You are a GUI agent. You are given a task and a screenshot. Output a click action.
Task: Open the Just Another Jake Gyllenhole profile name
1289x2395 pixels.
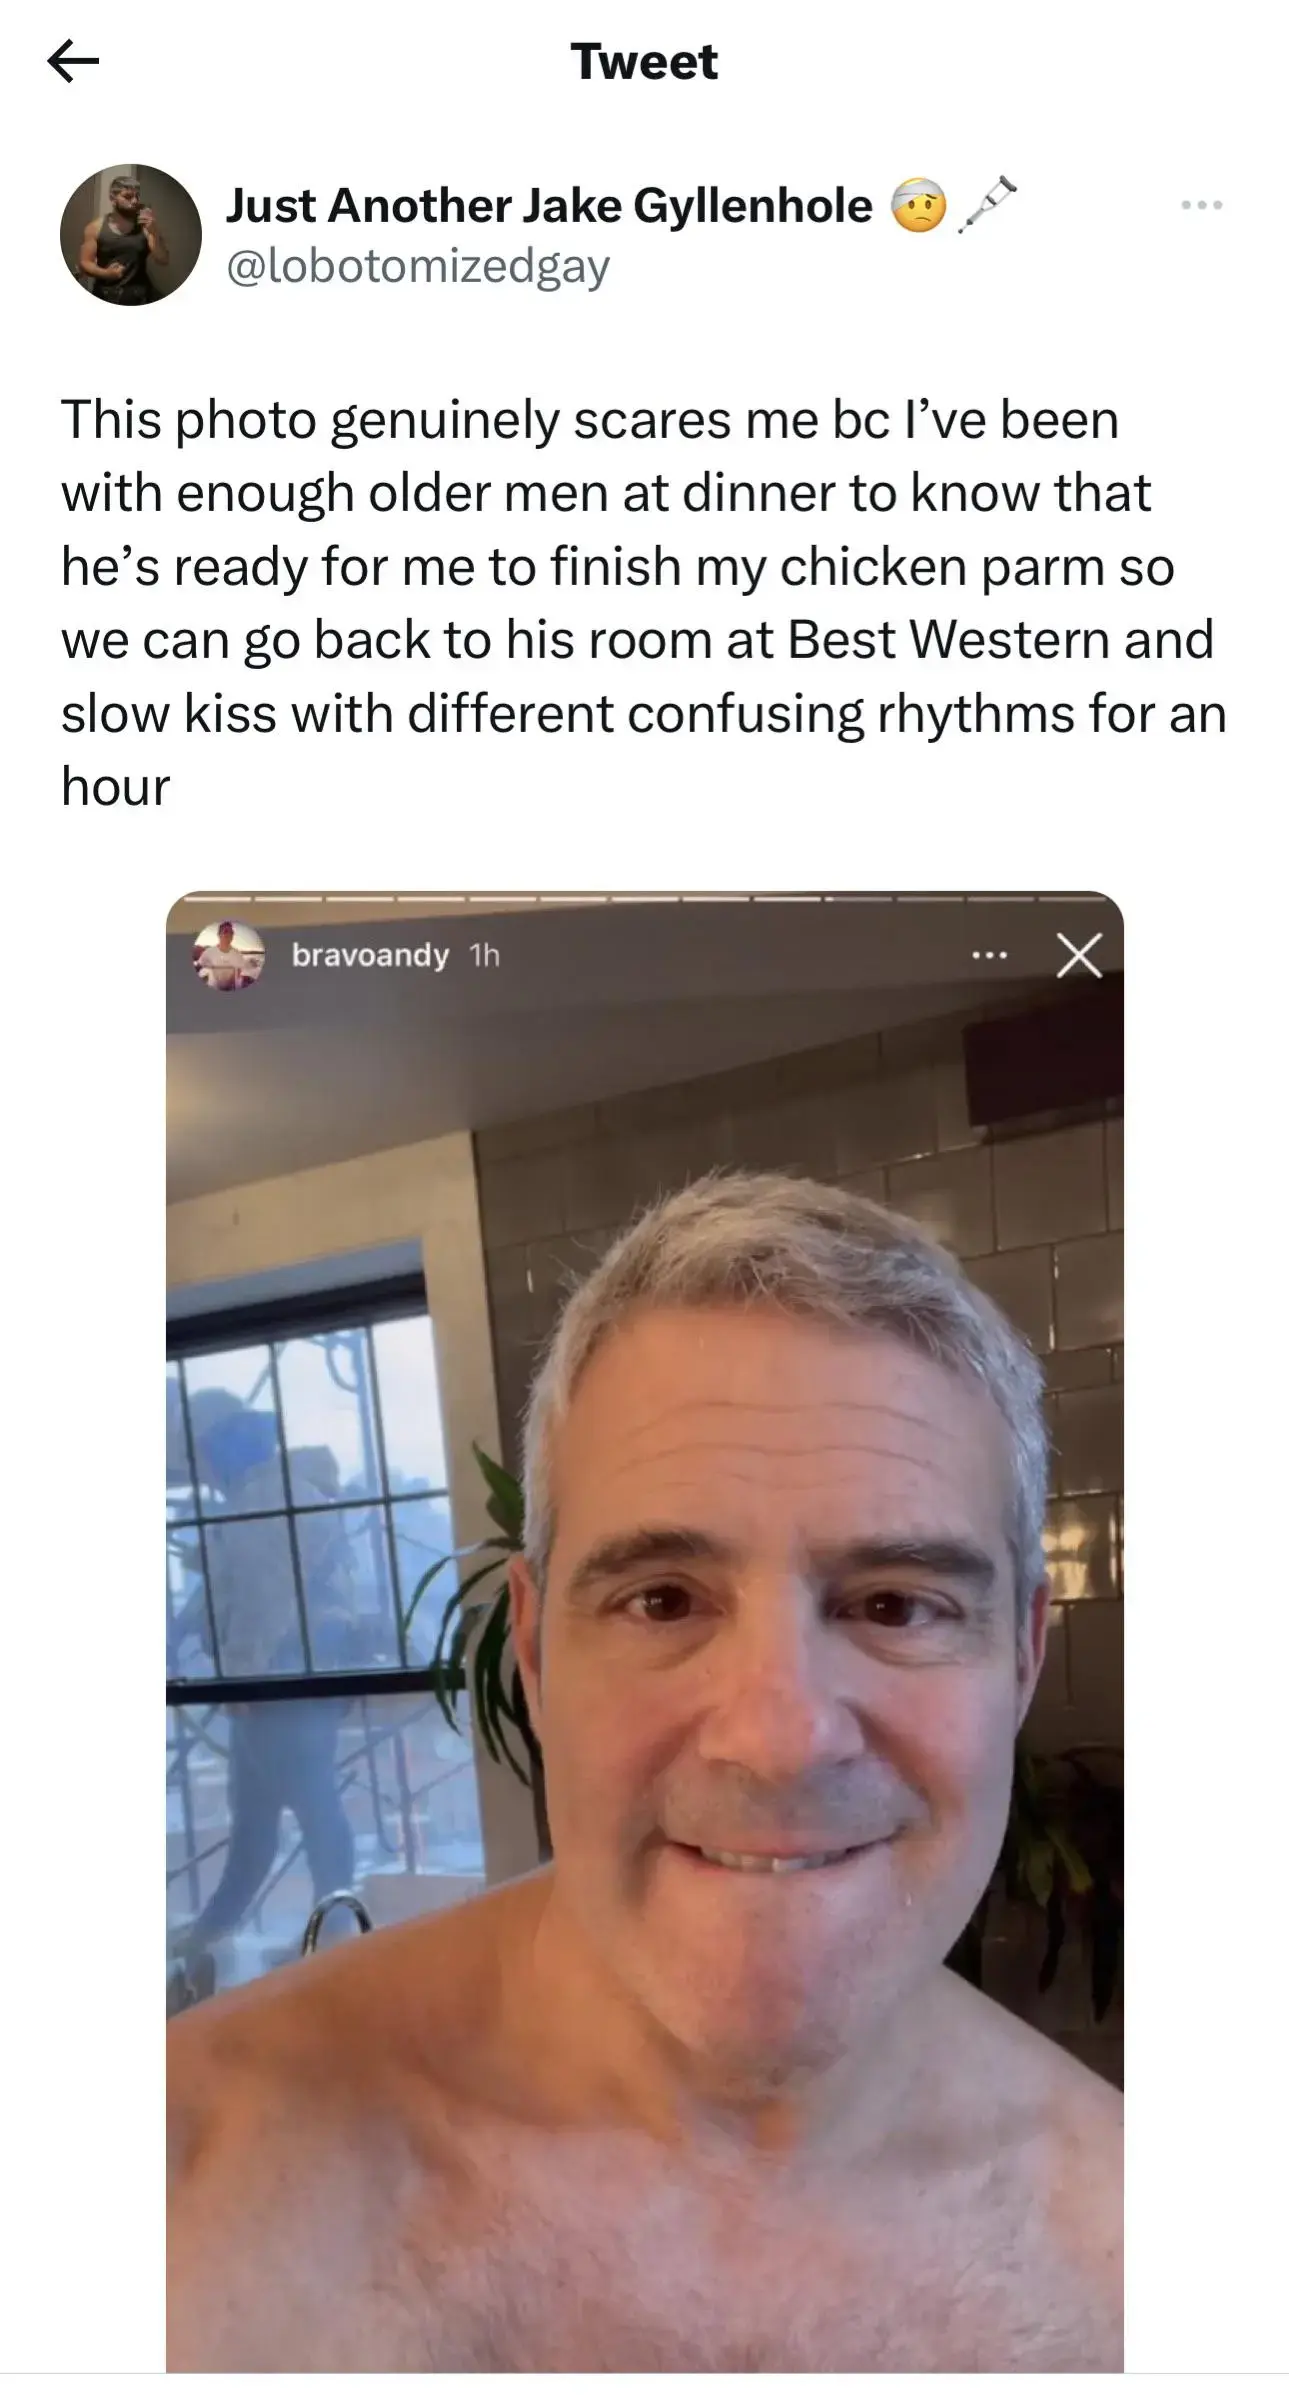coord(549,207)
